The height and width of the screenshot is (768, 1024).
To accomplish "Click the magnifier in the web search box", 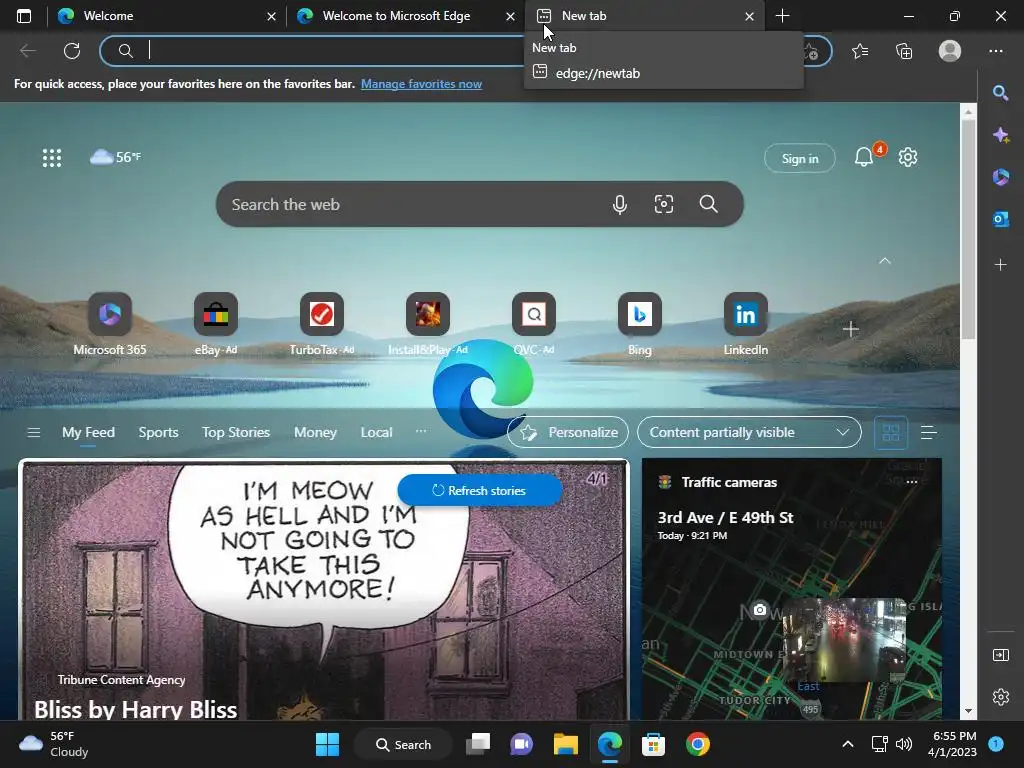I will tap(709, 204).
